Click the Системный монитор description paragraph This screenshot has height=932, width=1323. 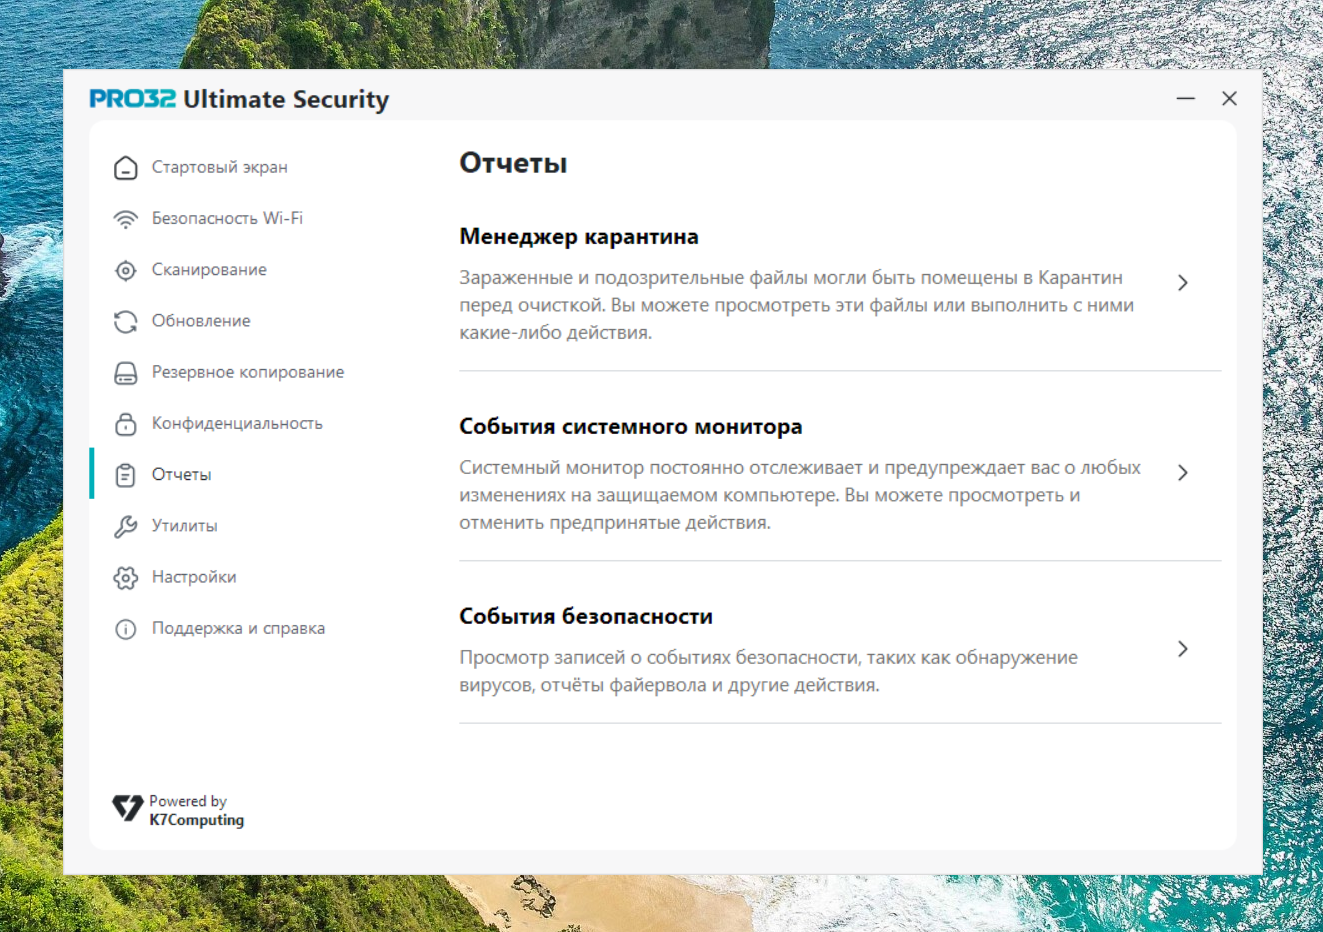pyautogui.click(x=800, y=495)
